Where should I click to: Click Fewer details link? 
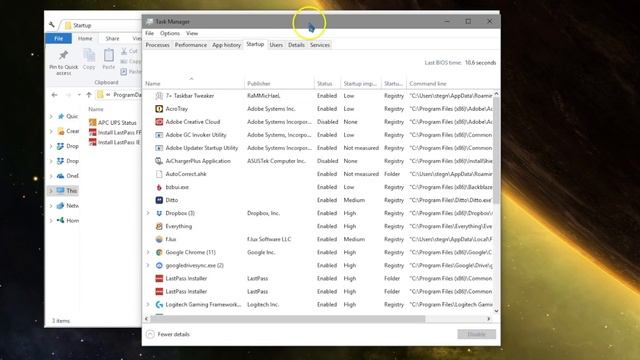click(173, 334)
